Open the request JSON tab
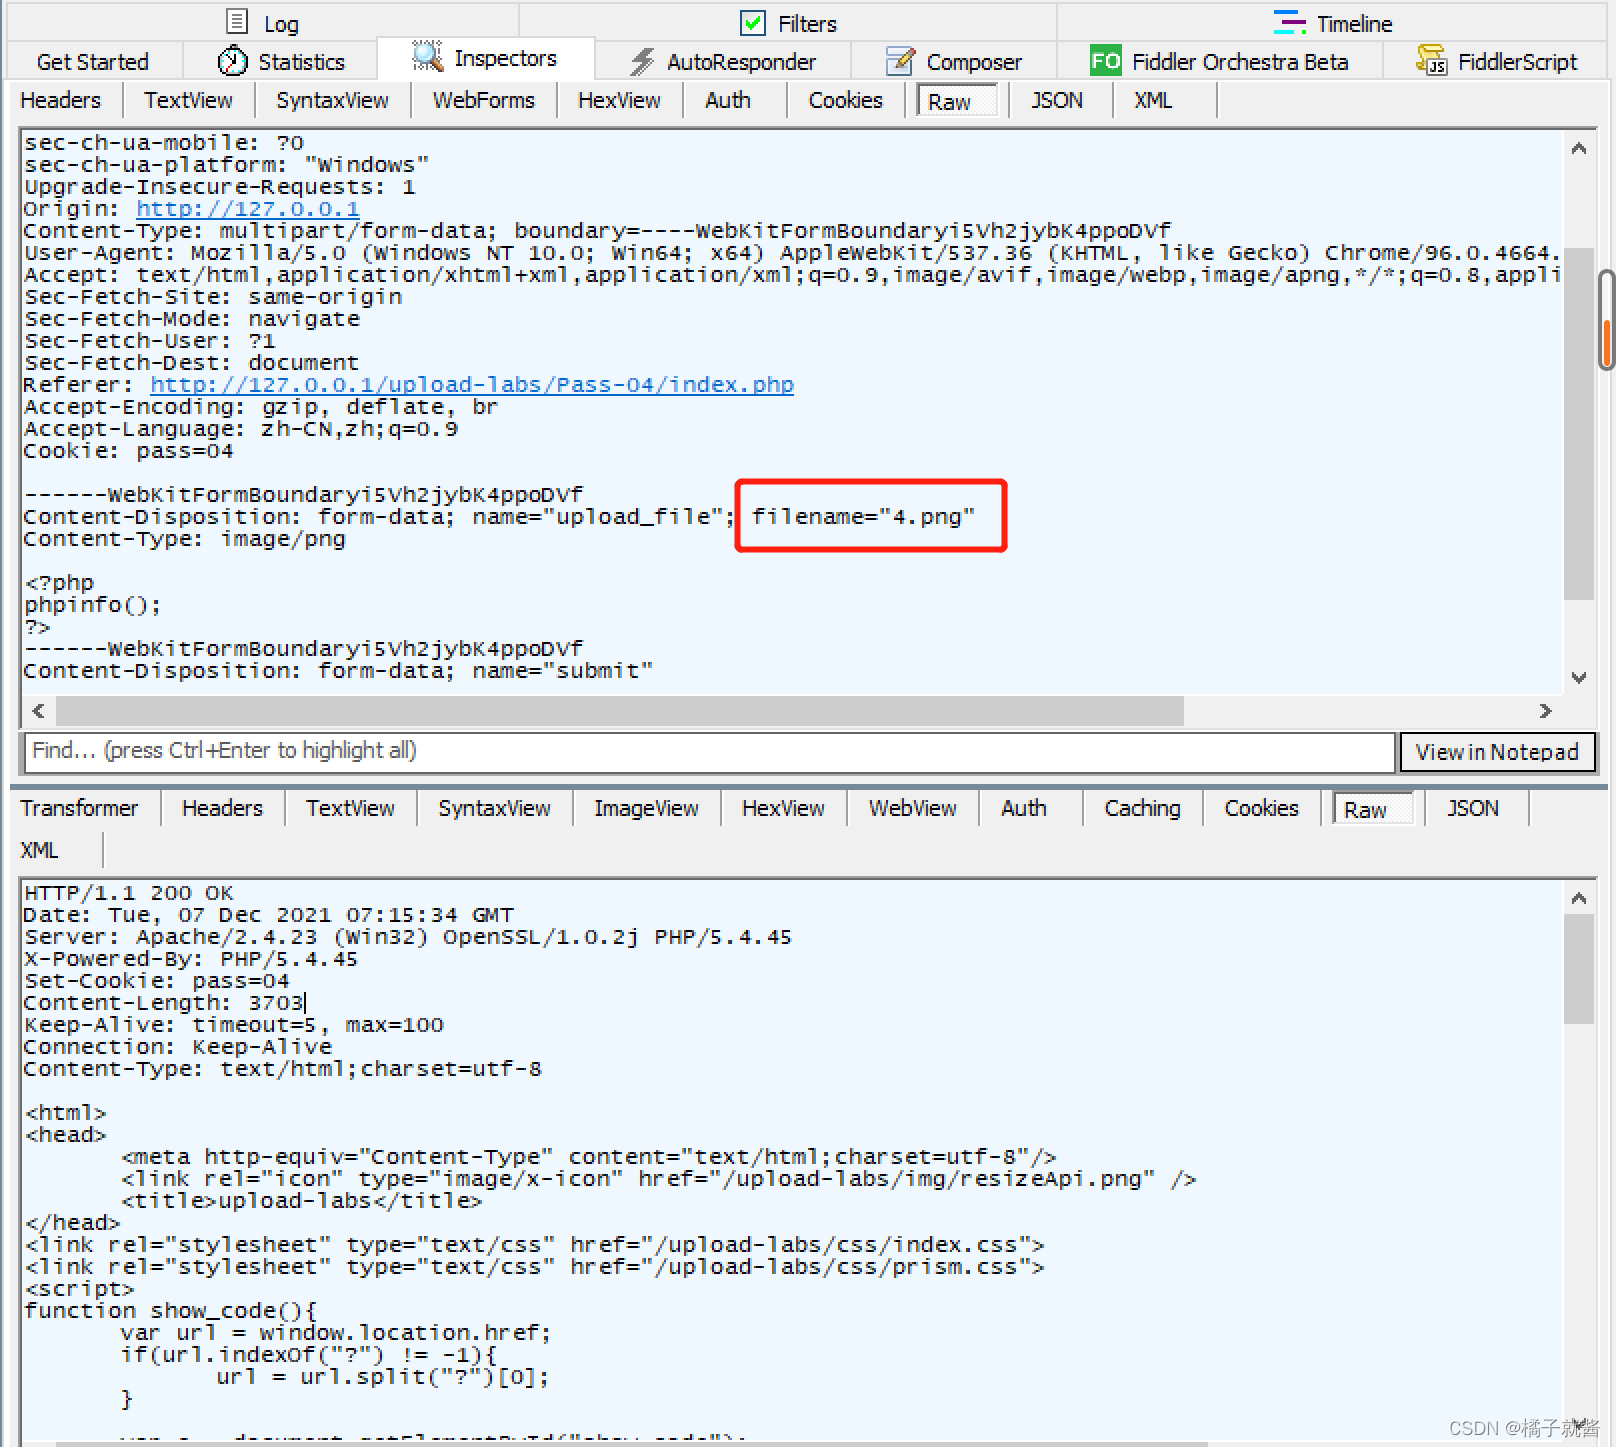This screenshot has width=1616, height=1447. [1057, 100]
